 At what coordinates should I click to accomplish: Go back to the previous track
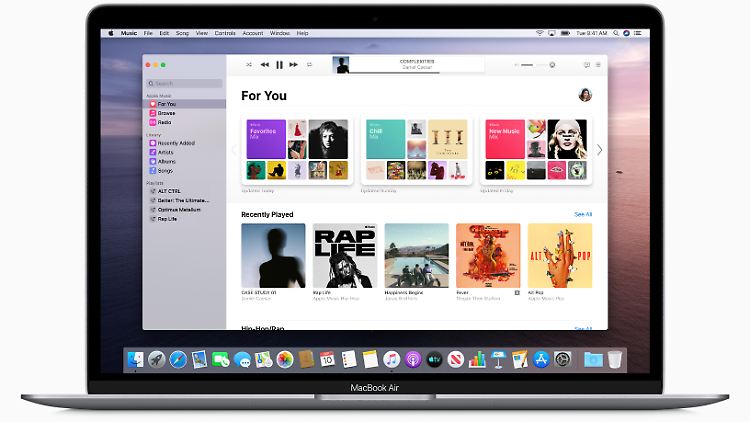[x=264, y=64]
